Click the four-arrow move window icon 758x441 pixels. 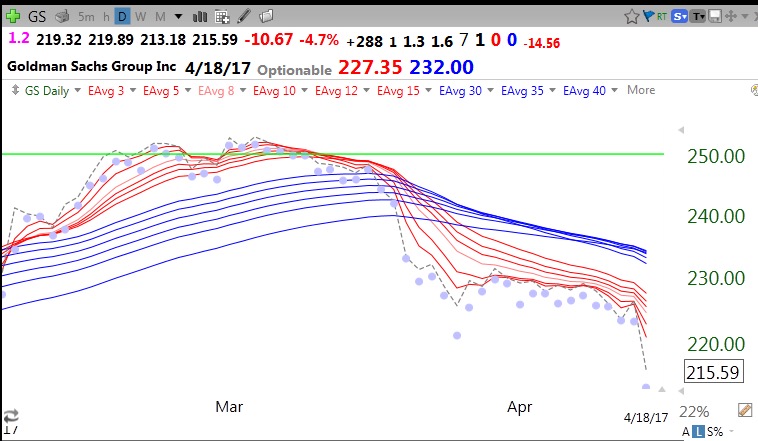(730, 16)
